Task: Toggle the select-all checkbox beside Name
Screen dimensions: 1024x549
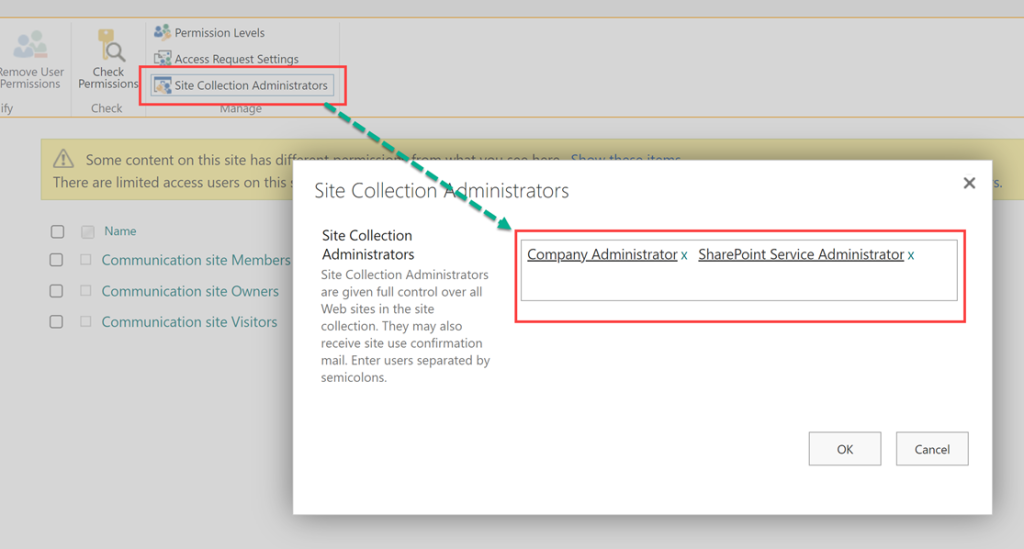Action: [57, 232]
